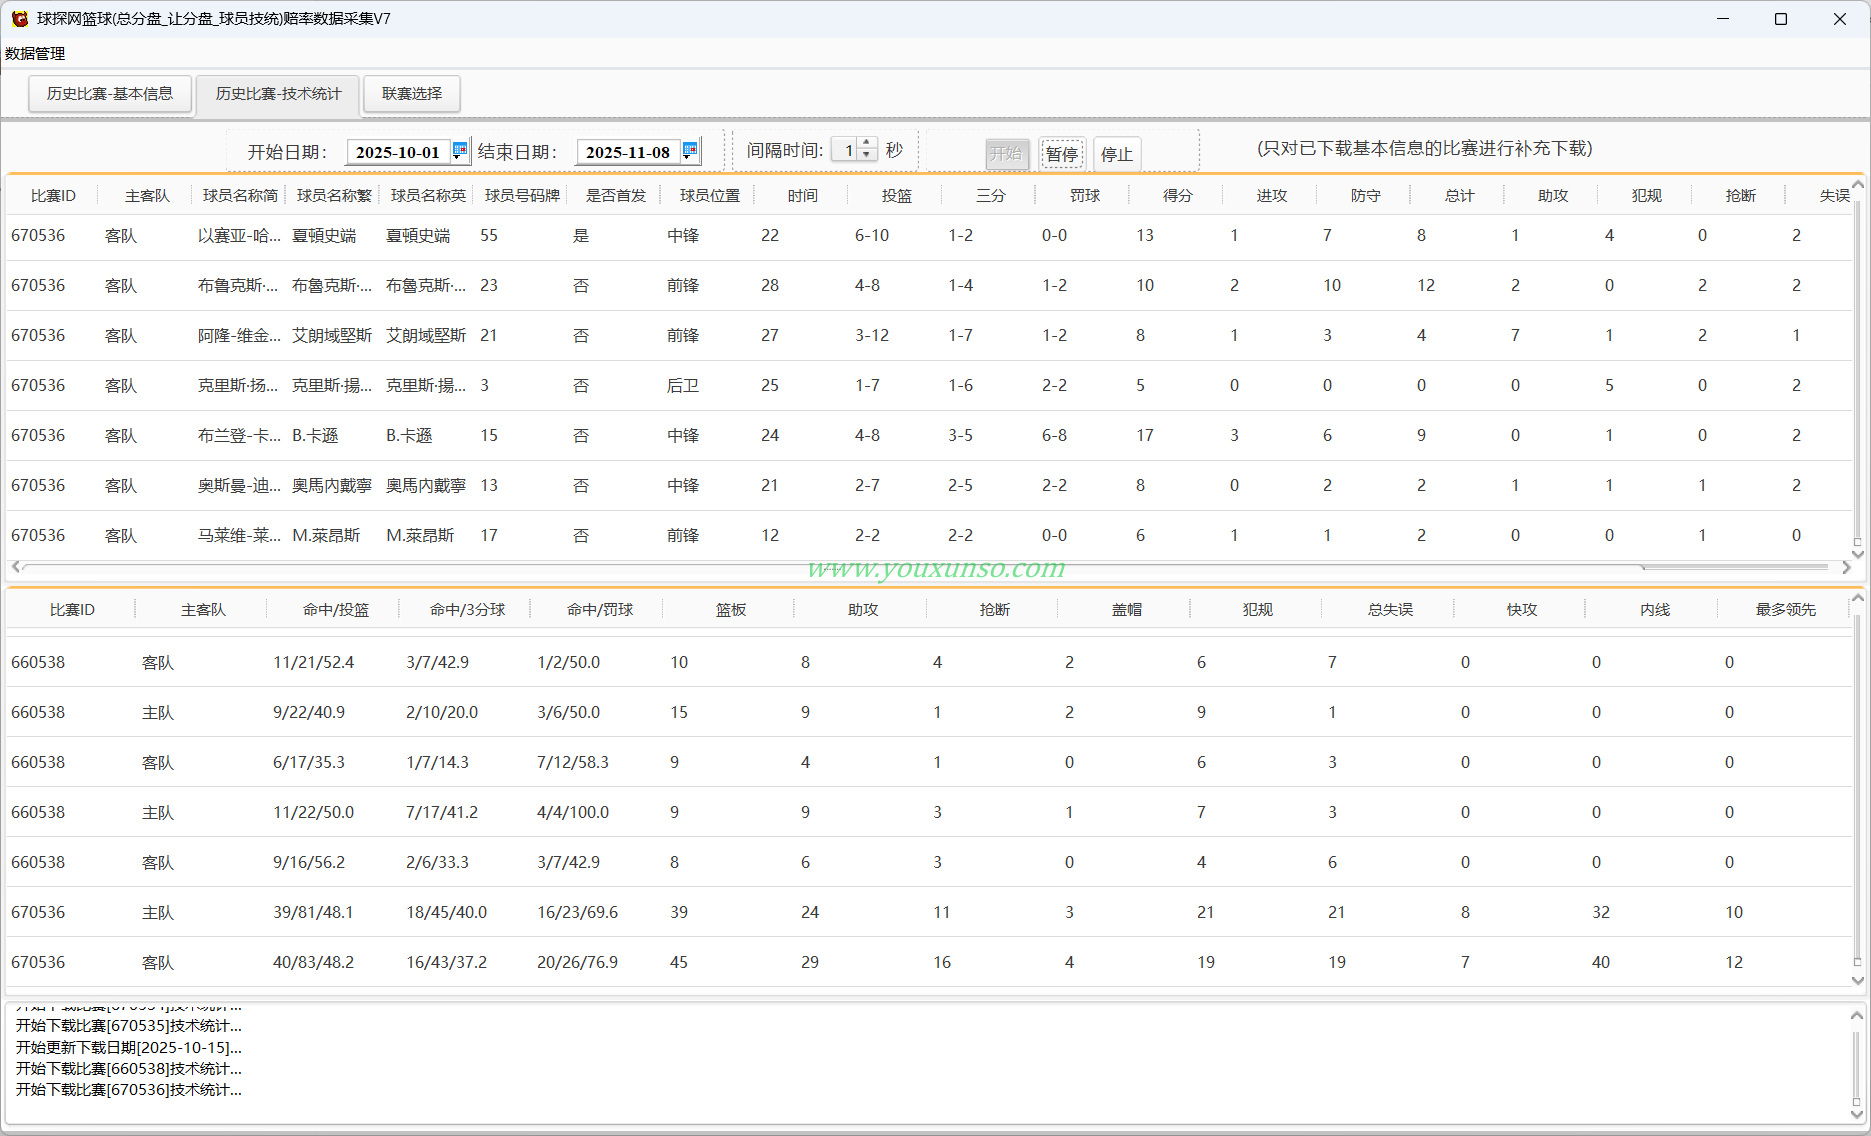Sort team table by 总失误 column
This screenshot has height=1136, width=1871.
tap(1390, 610)
